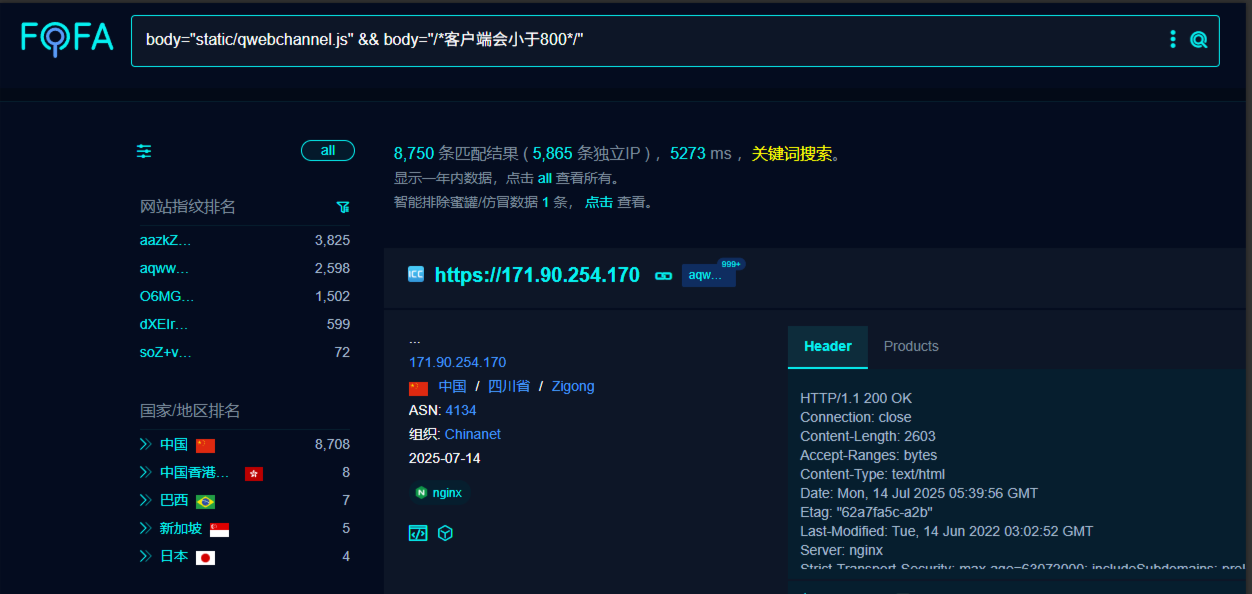Expand the 中国香港 region entry
The width and height of the screenshot is (1252, 594).
(x=145, y=472)
